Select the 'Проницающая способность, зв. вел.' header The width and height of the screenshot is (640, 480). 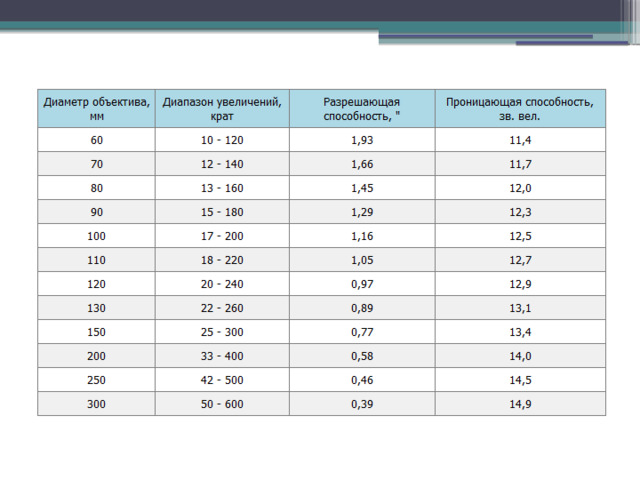pos(520,109)
